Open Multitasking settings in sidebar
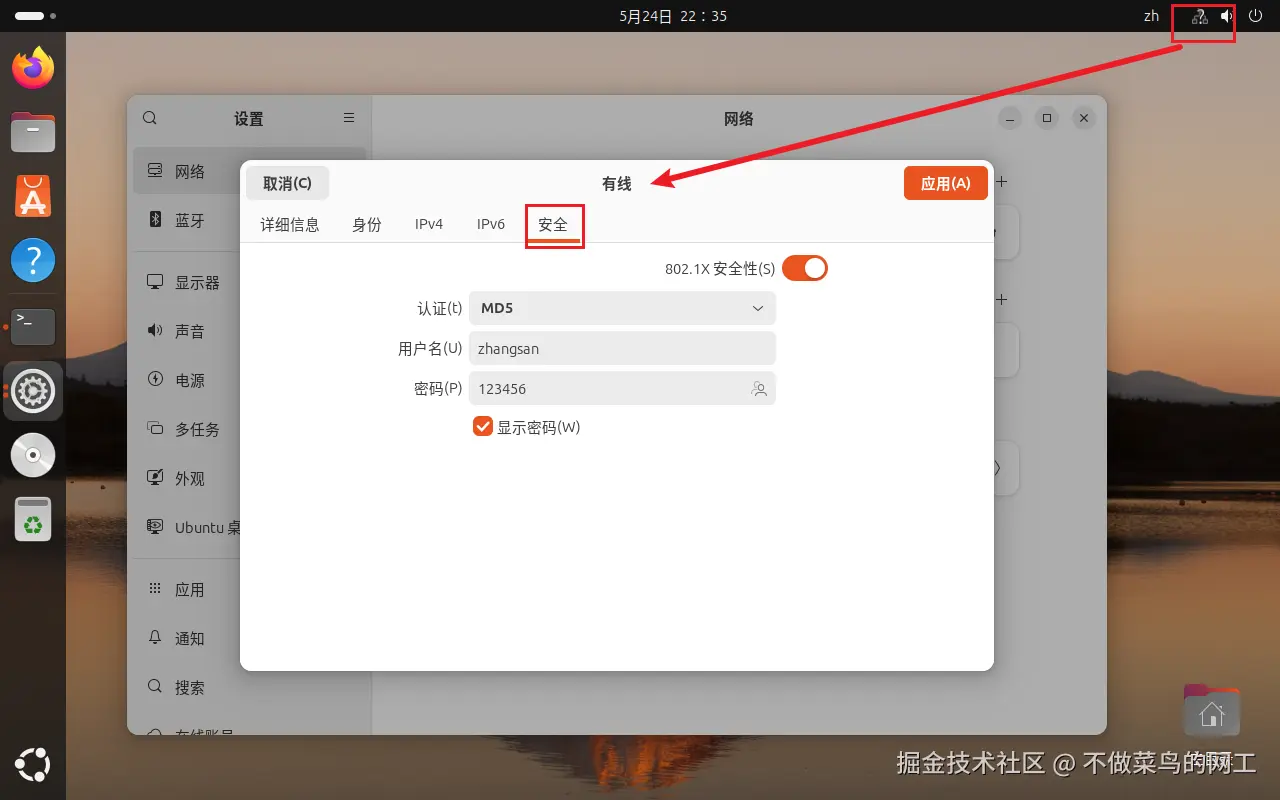Image resolution: width=1280 pixels, height=800 pixels. (186, 429)
